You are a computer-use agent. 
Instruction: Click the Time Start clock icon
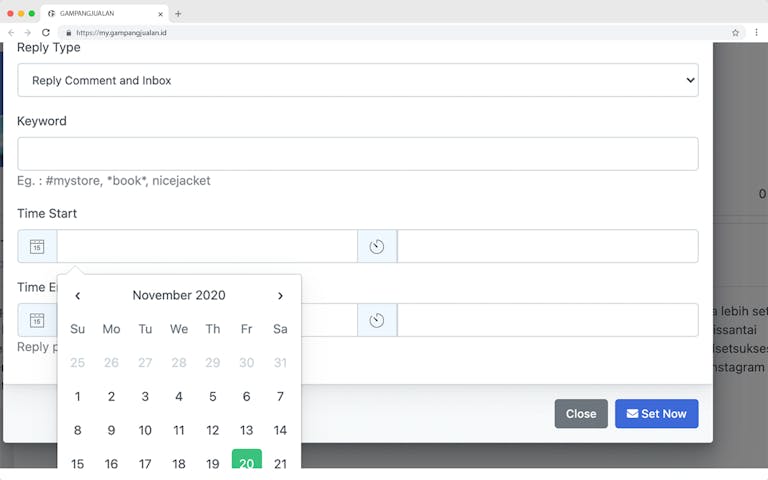click(x=377, y=246)
